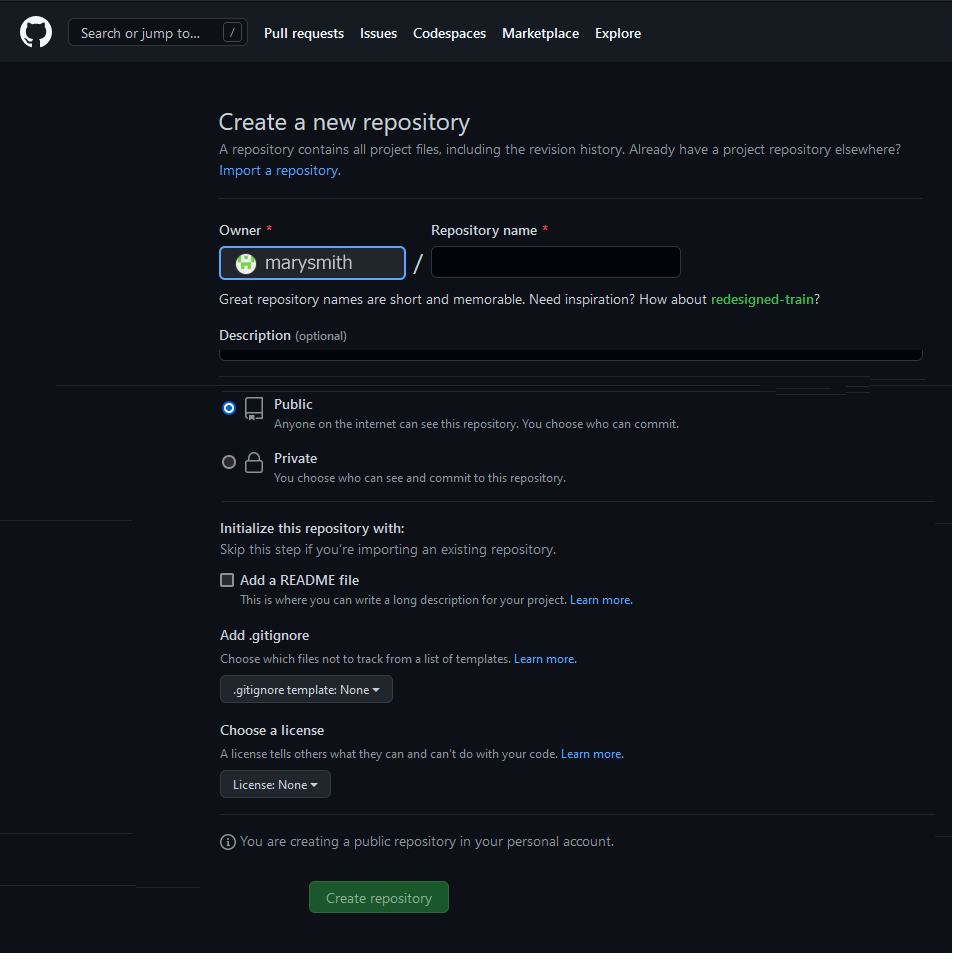Viewport: 954px width, 960px height.
Task: Open Codespaces in the top navigation
Action: coord(449,33)
